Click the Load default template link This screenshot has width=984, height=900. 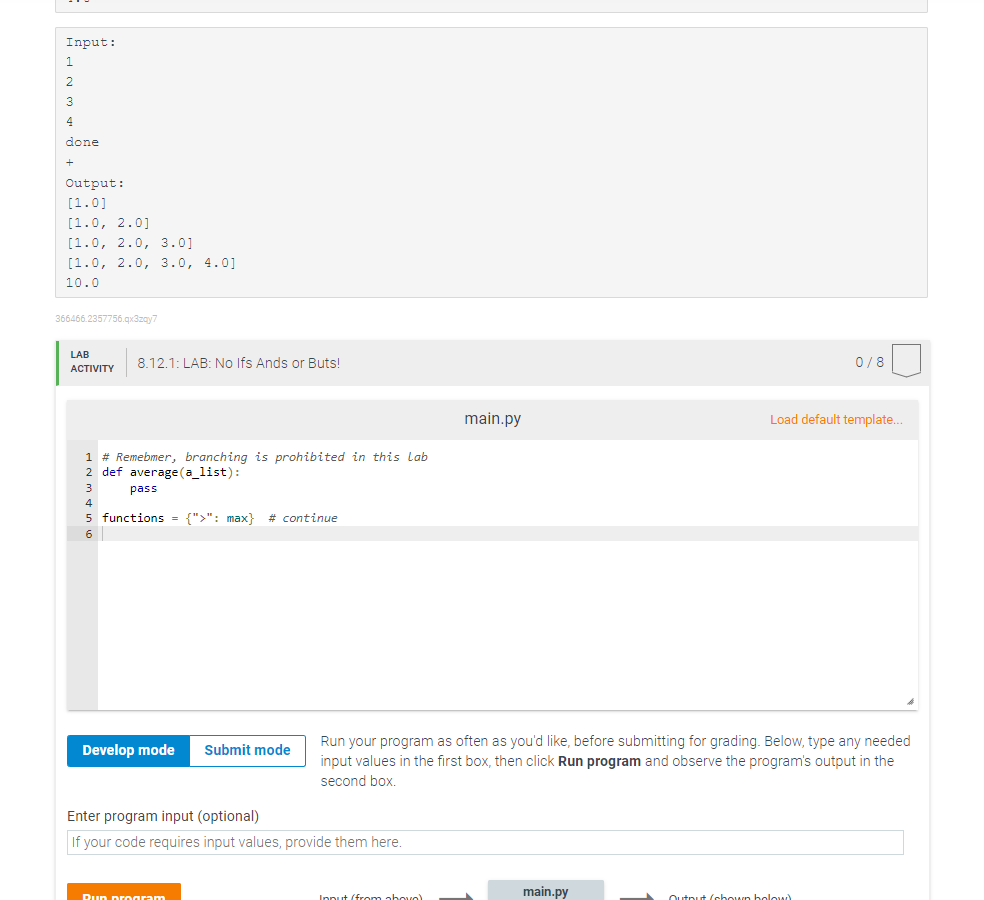coord(836,420)
